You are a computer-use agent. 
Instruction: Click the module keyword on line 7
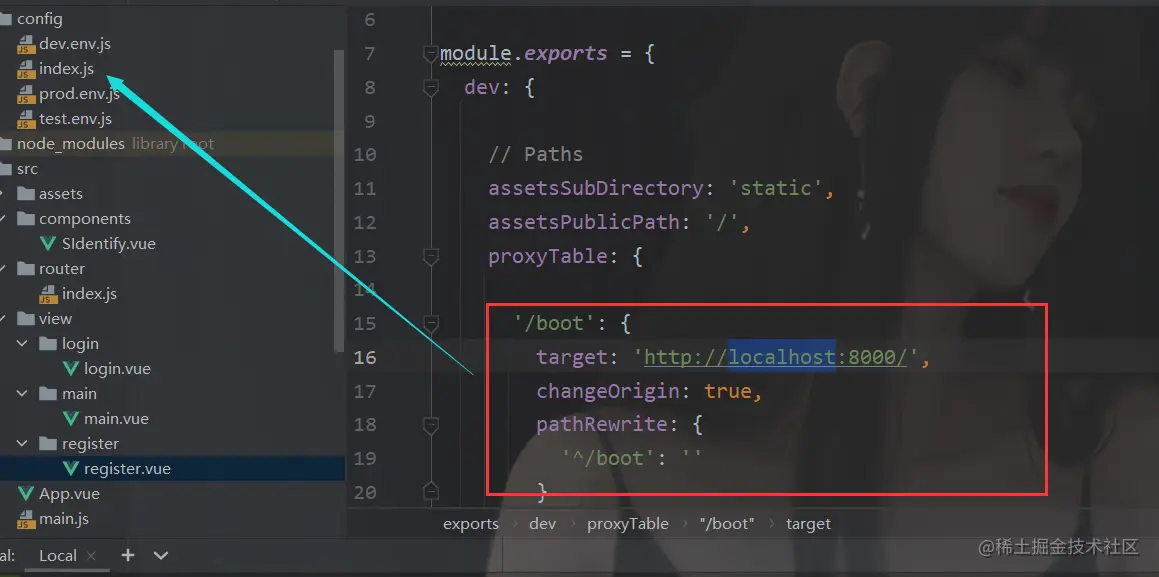click(x=476, y=54)
